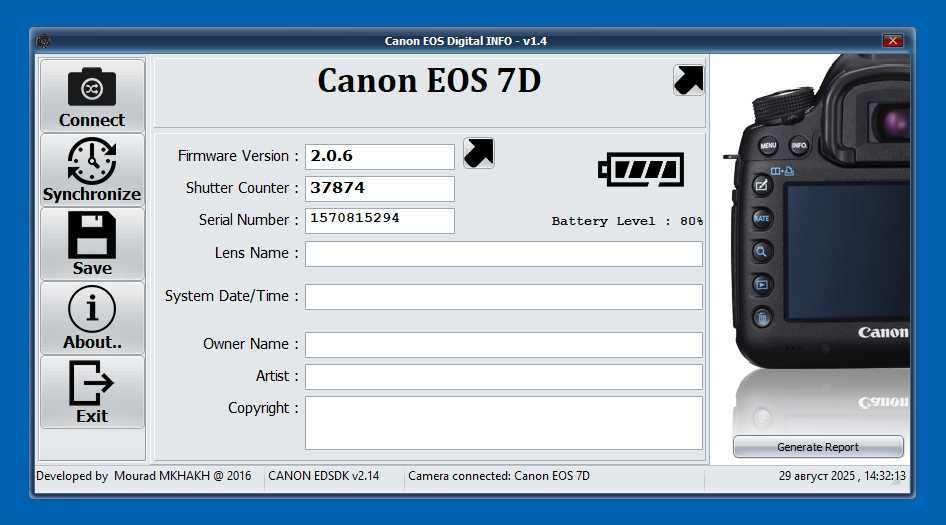Select the Serial Number field
Viewport: 946px width, 525px height.
pos(379,220)
